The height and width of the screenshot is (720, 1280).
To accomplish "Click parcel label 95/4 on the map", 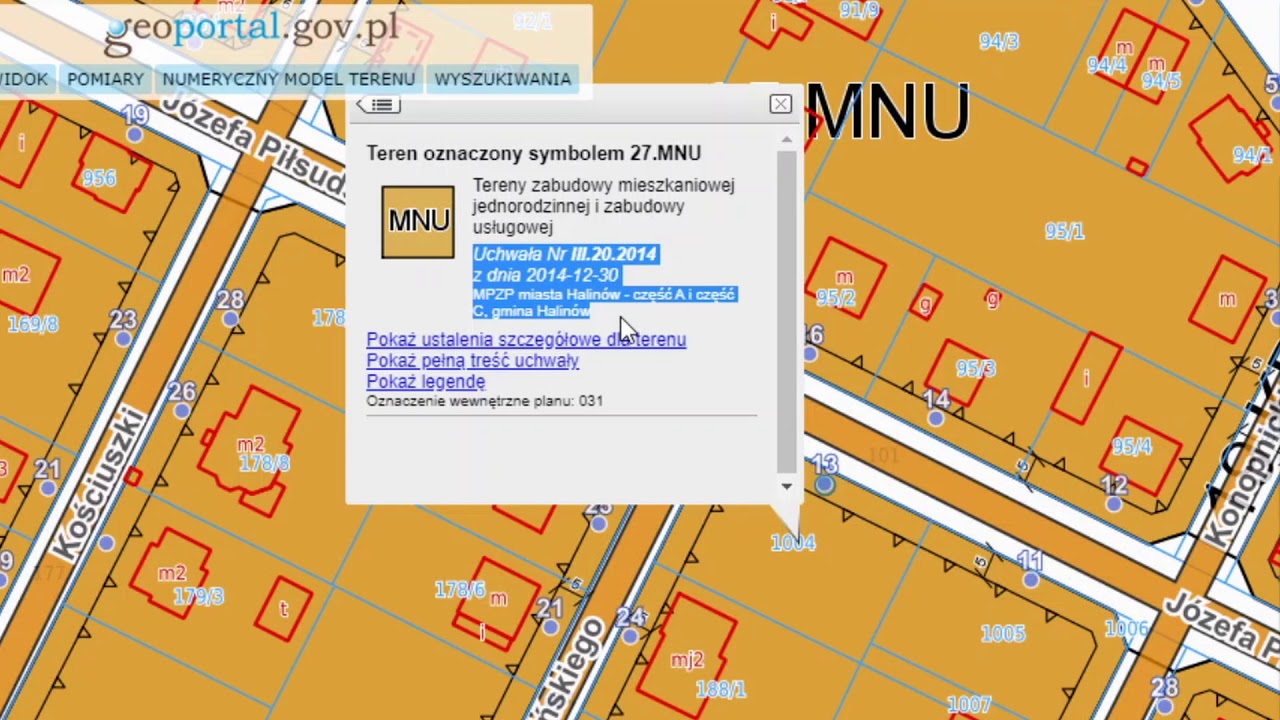I will click(1132, 447).
